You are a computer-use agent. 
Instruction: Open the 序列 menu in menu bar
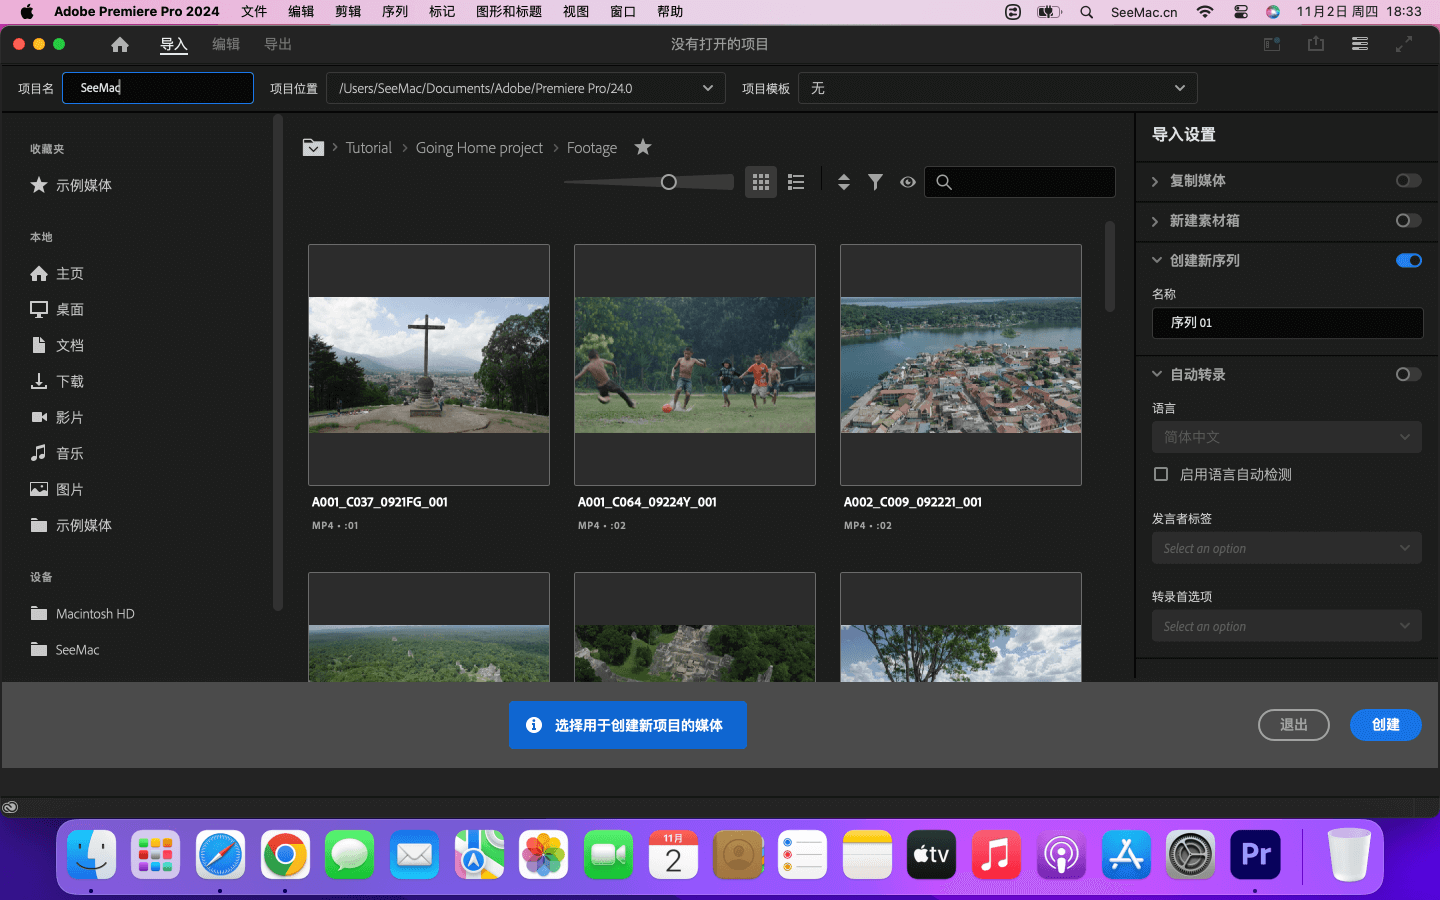coord(395,12)
